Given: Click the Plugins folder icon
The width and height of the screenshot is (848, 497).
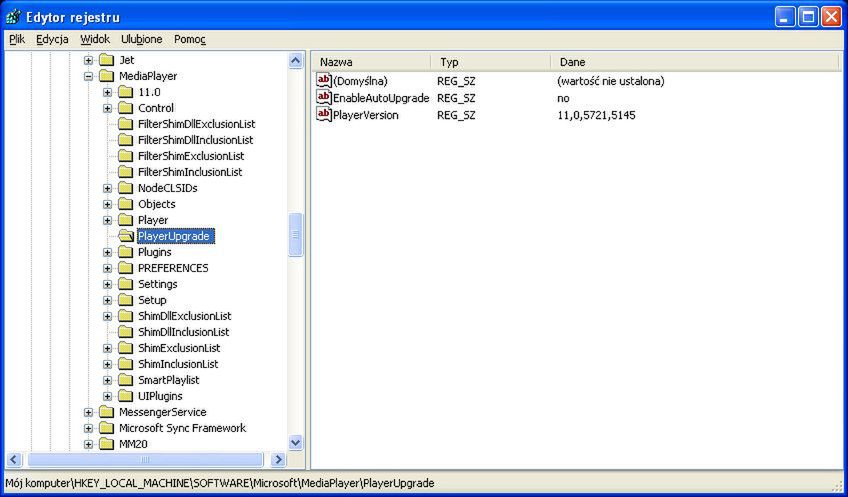Looking at the screenshot, I should point(125,252).
